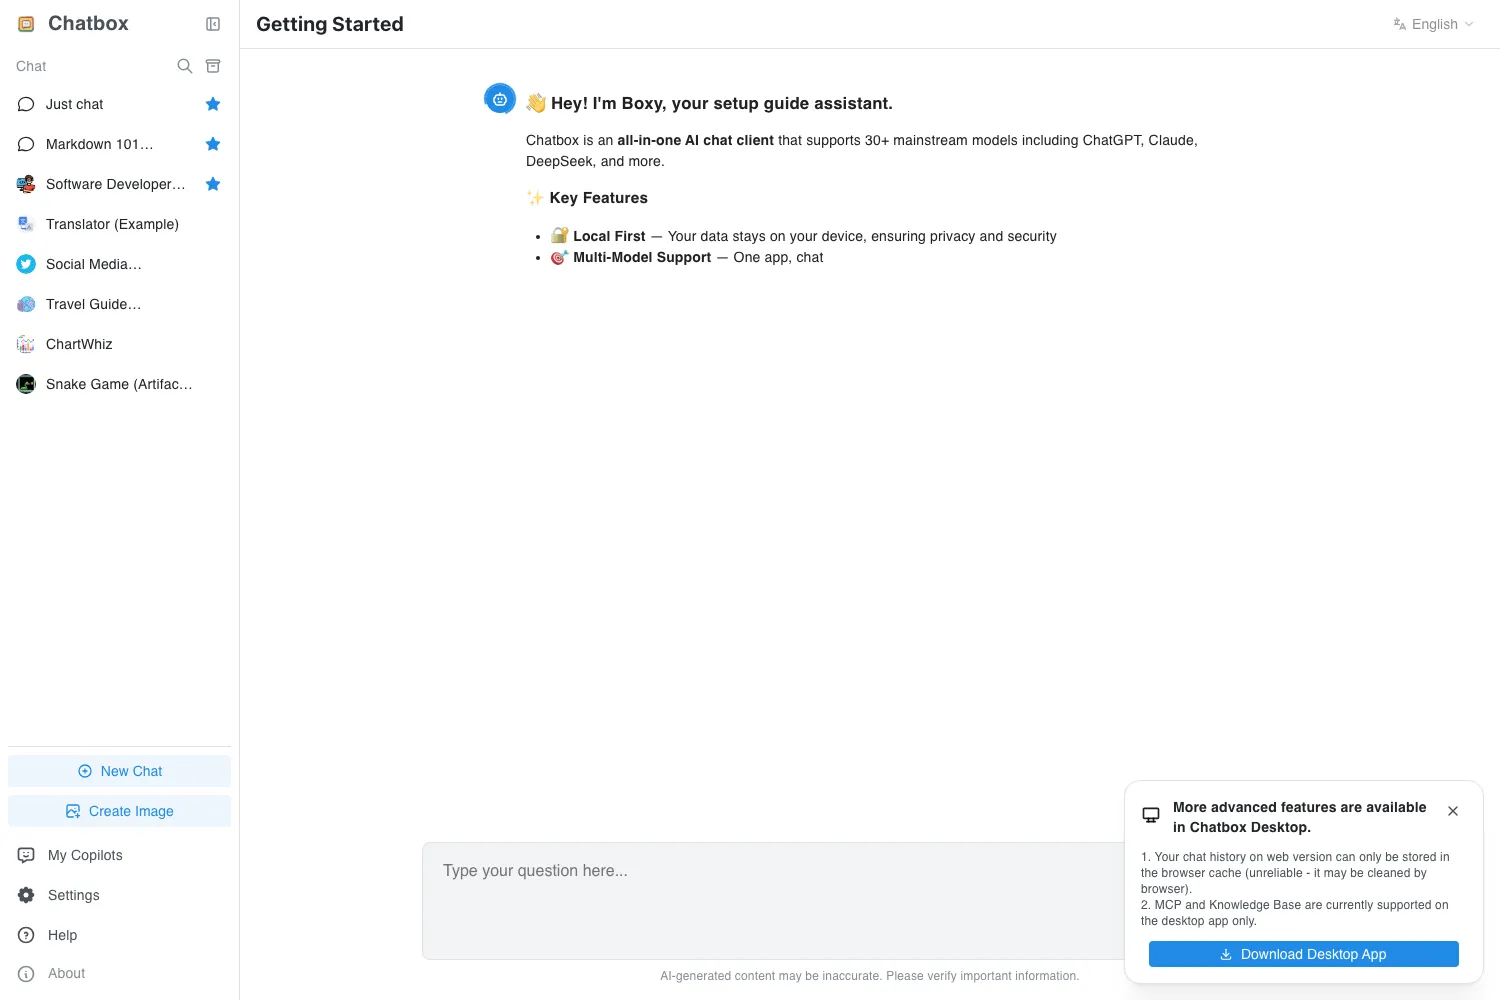Start a New Chat
Viewport: 1500px width, 1000px height.
click(x=119, y=771)
